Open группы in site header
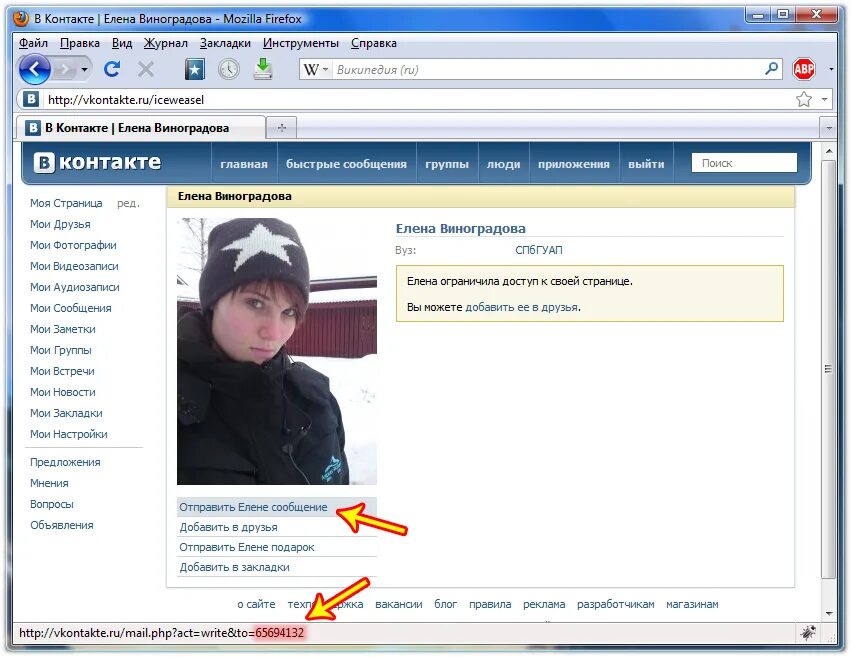Viewport: 851px width, 657px height. [447, 164]
